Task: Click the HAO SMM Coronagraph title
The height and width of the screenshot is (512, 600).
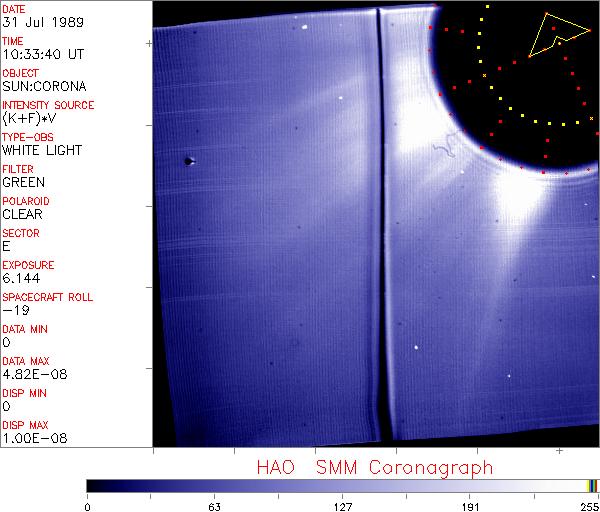Action: (x=375, y=468)
